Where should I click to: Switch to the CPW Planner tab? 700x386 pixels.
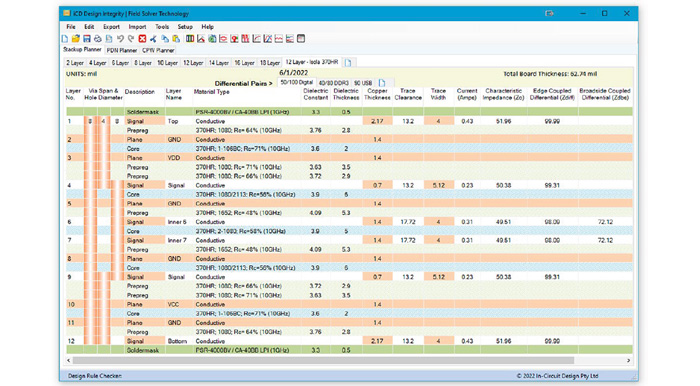click(x=158, y=50)
